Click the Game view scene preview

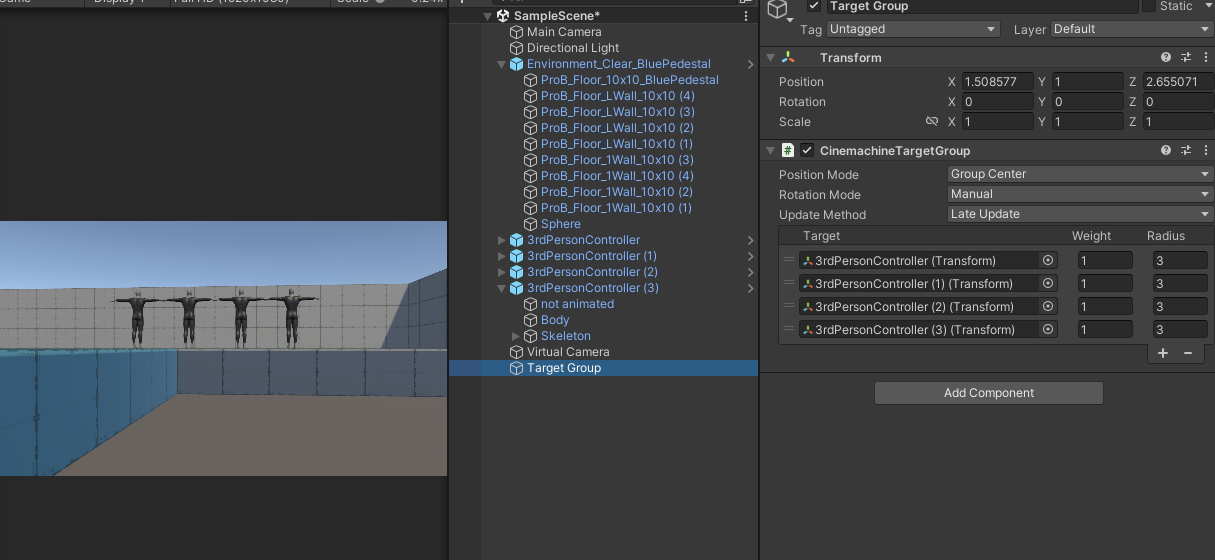pyautogui.click(x=223, y=348)
